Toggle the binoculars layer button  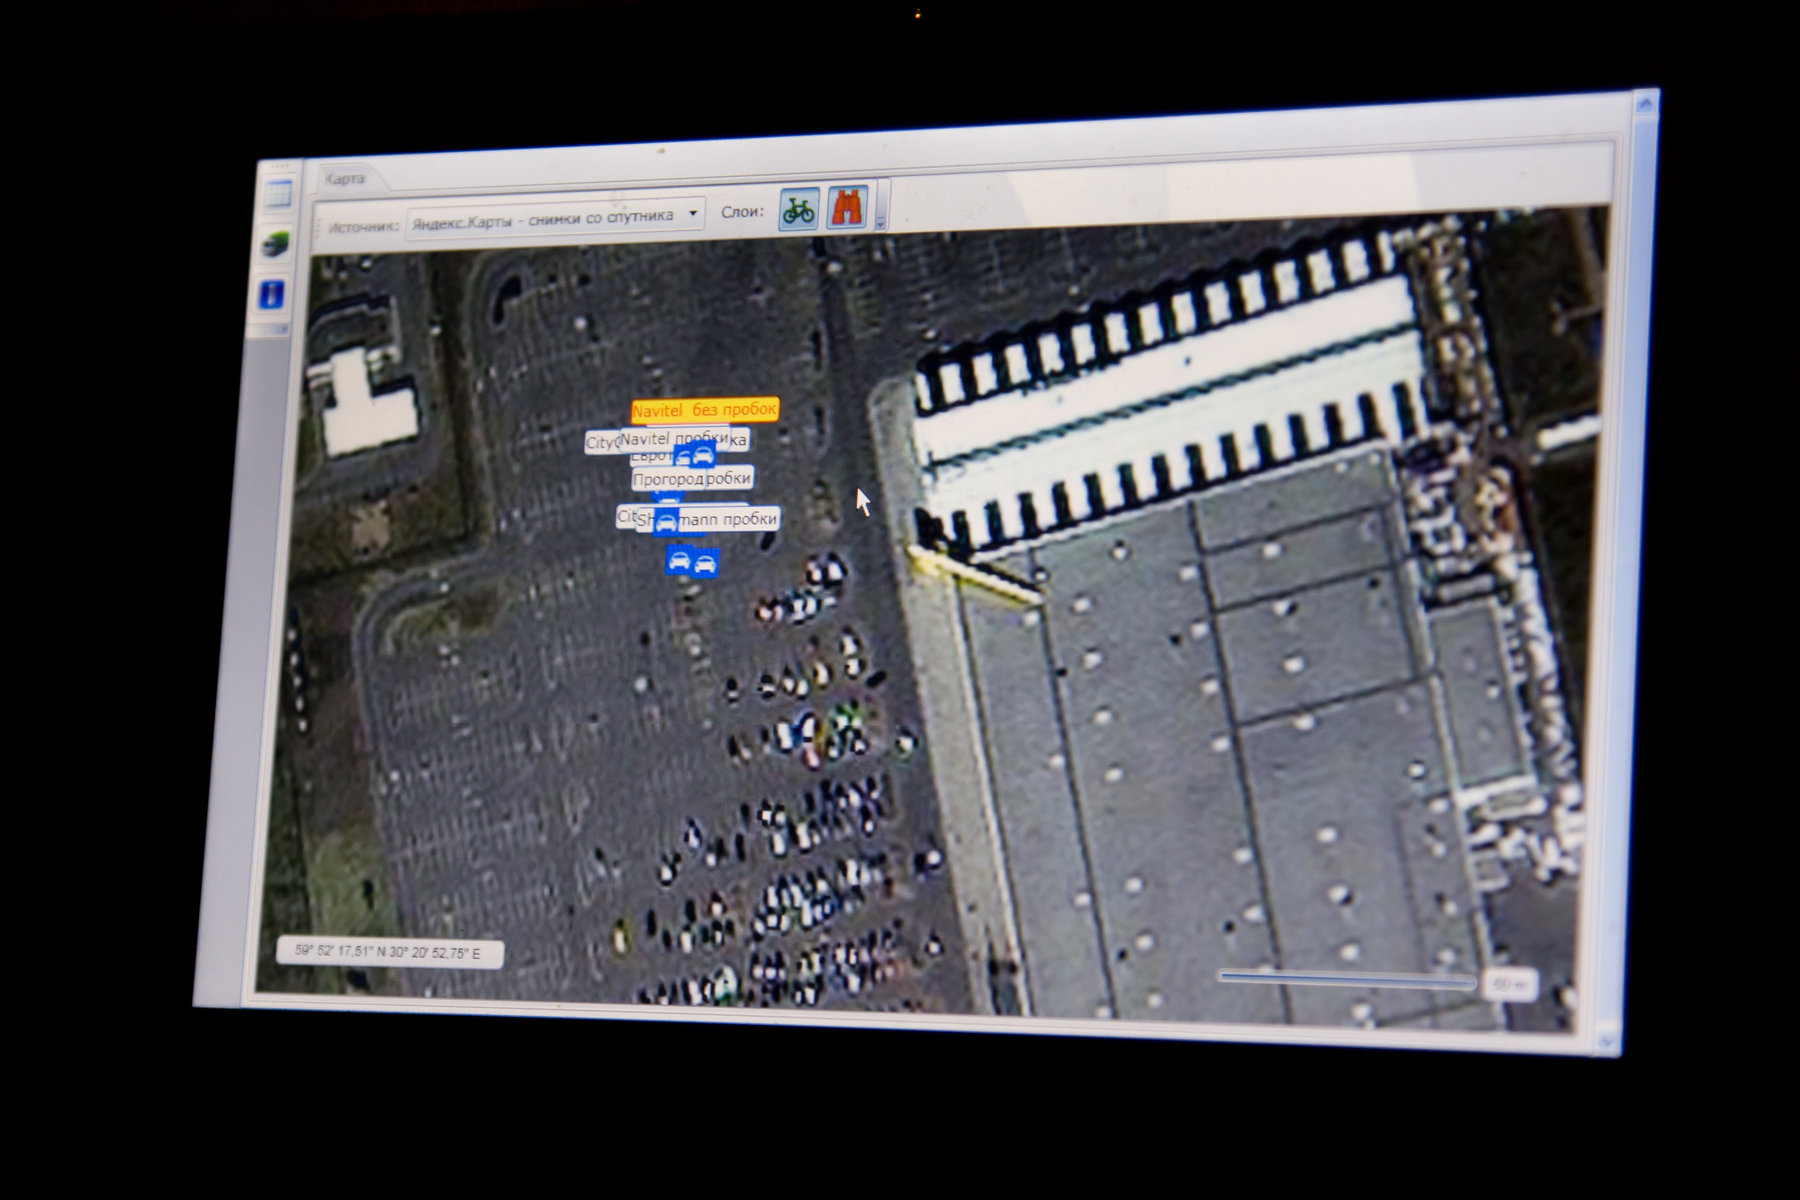[846, 207]
